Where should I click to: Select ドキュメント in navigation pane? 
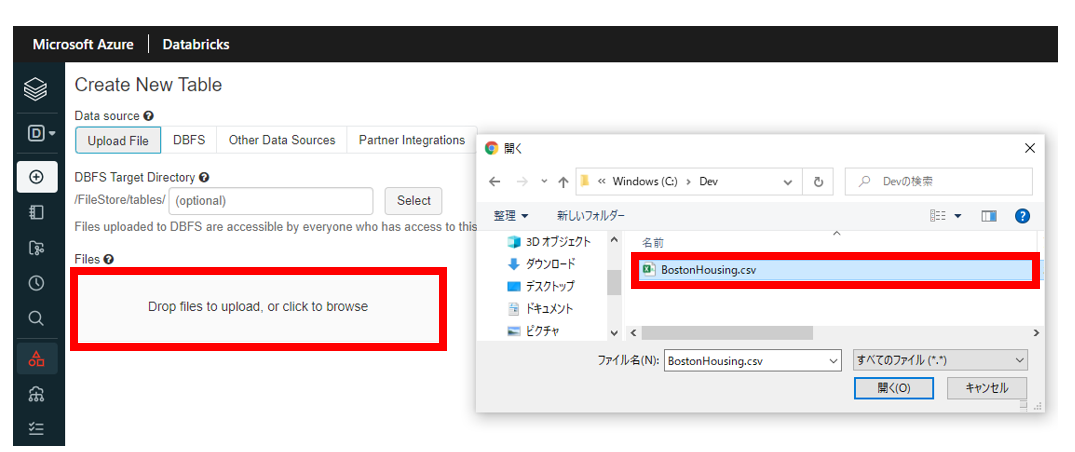(540, 309)
